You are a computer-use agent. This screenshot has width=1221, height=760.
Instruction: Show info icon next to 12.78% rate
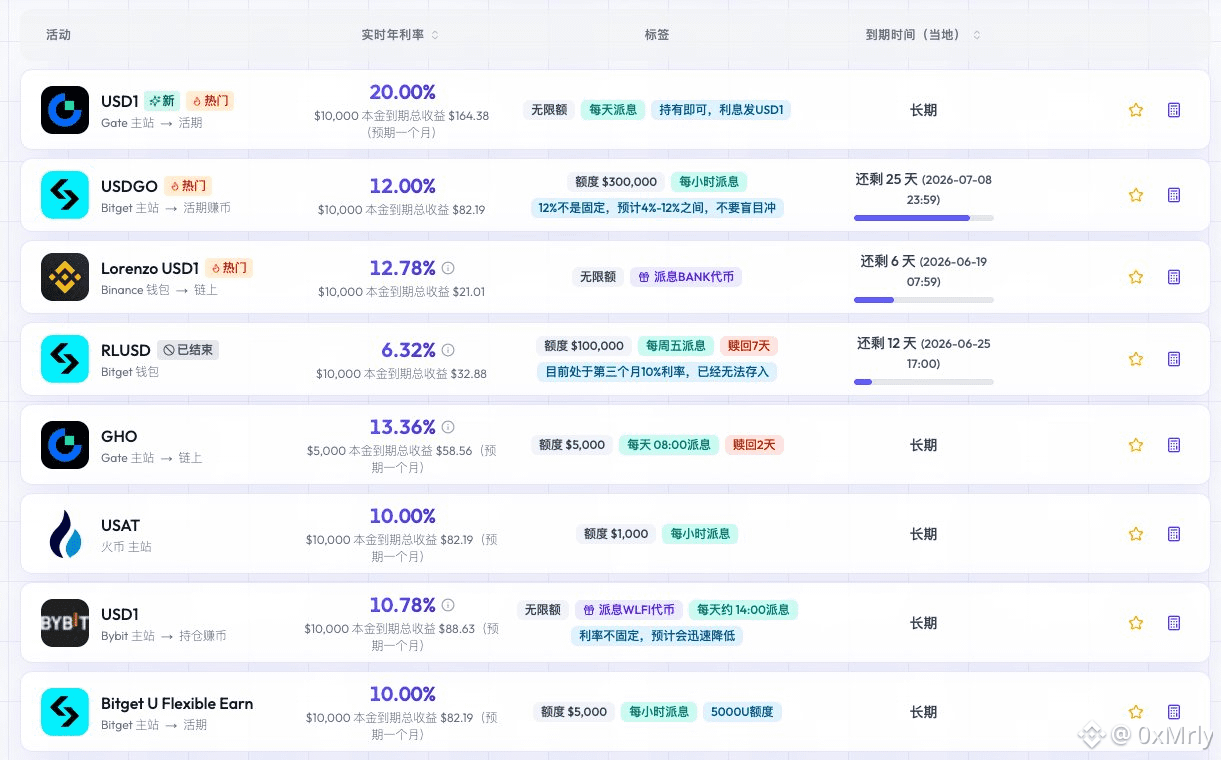448,268
